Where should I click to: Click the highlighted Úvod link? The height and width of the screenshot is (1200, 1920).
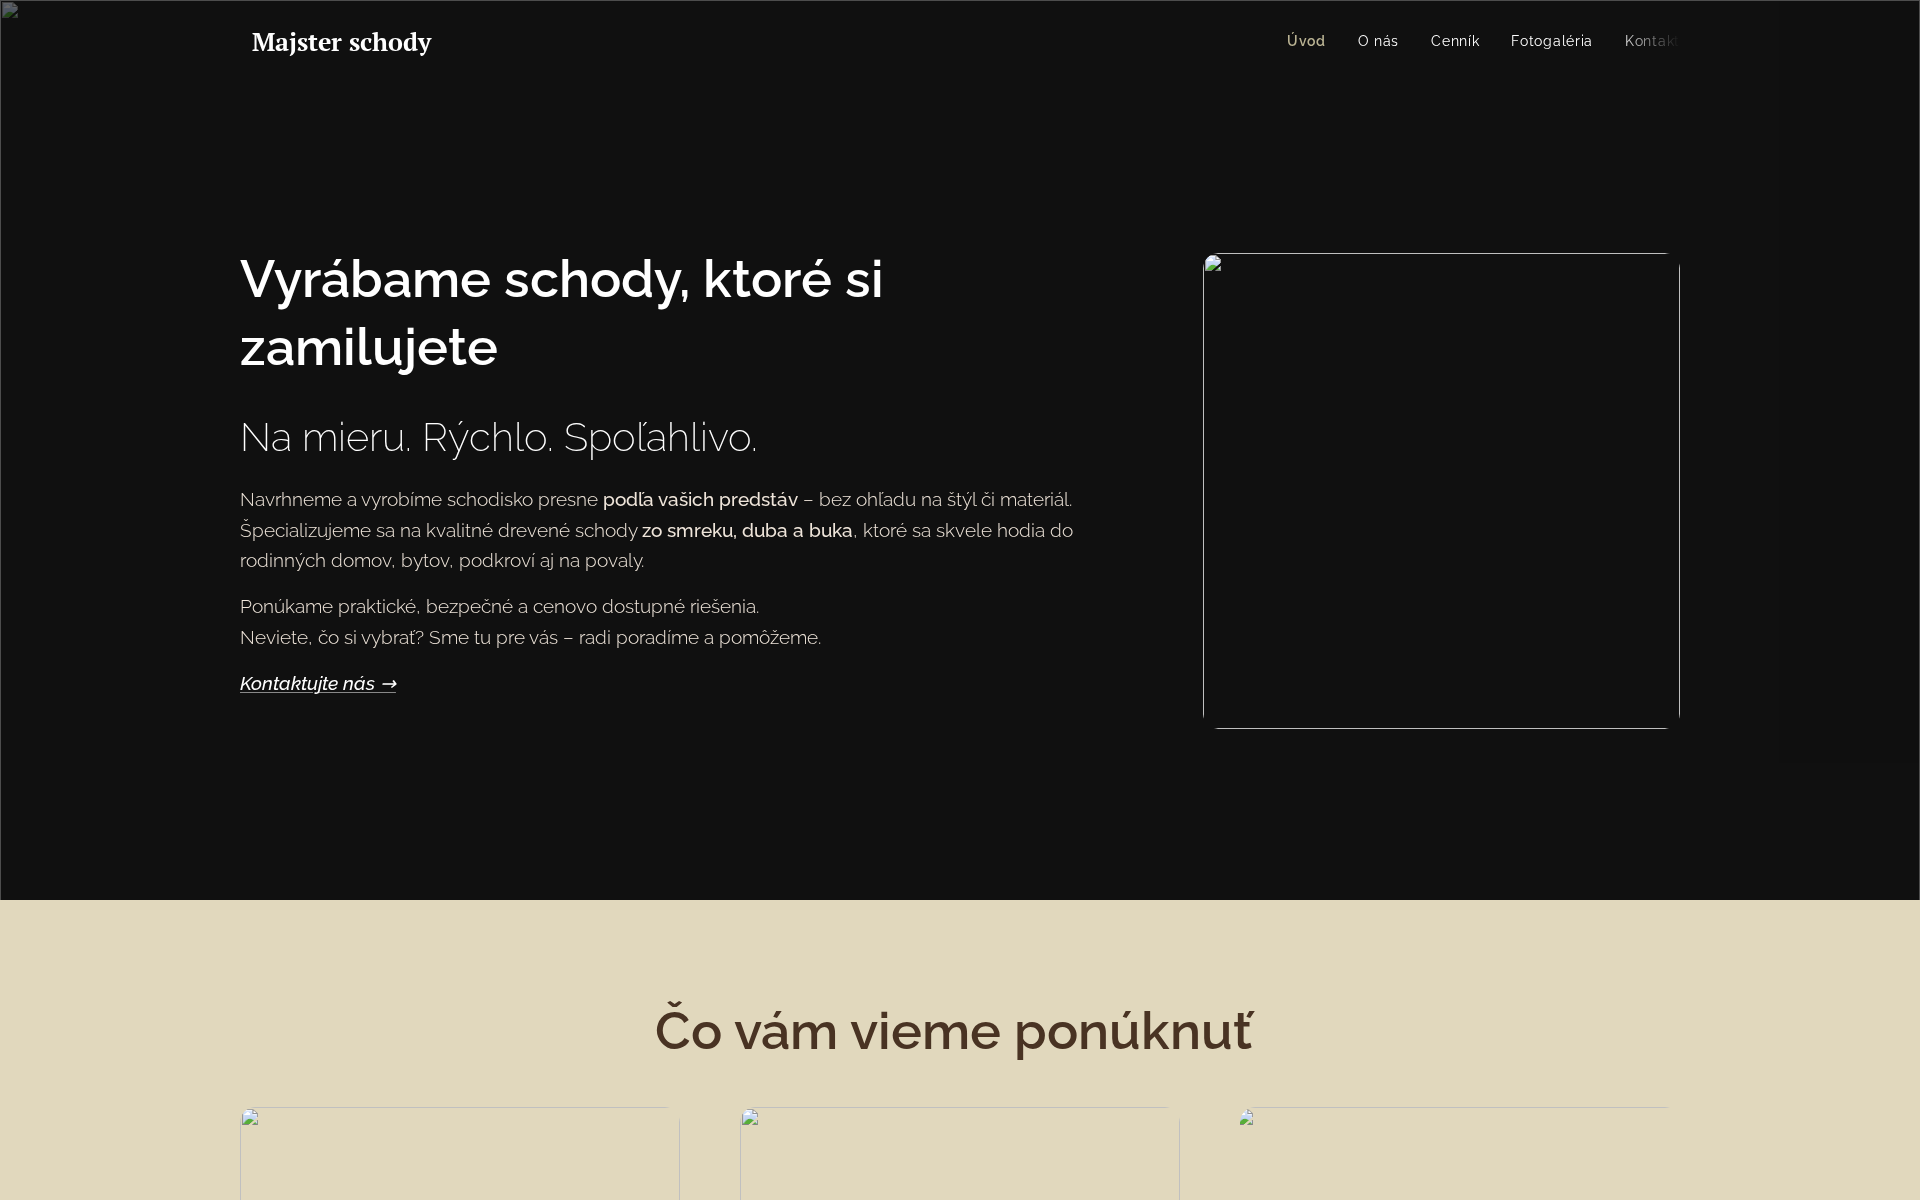[x=1305, y=41]
